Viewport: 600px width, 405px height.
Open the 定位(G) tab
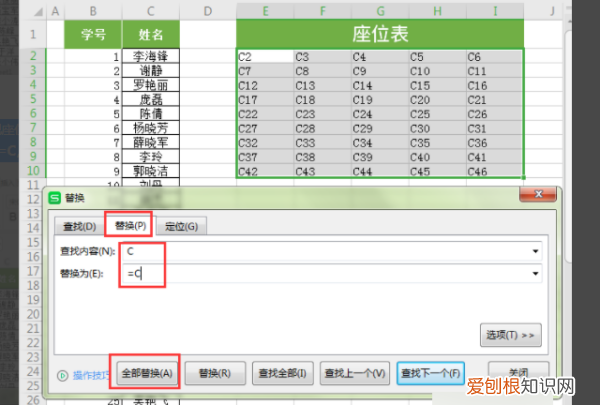click(181, 226)
